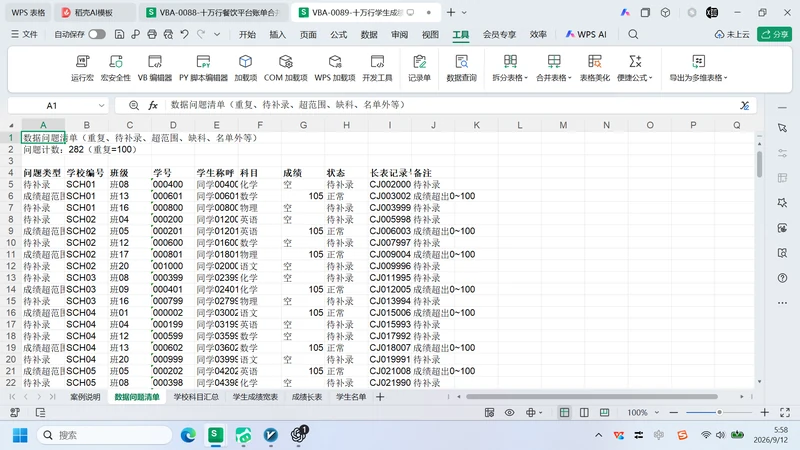Screen dimensions: 800x450
Task: Add a new sheet with plus button
Action: 380,397
